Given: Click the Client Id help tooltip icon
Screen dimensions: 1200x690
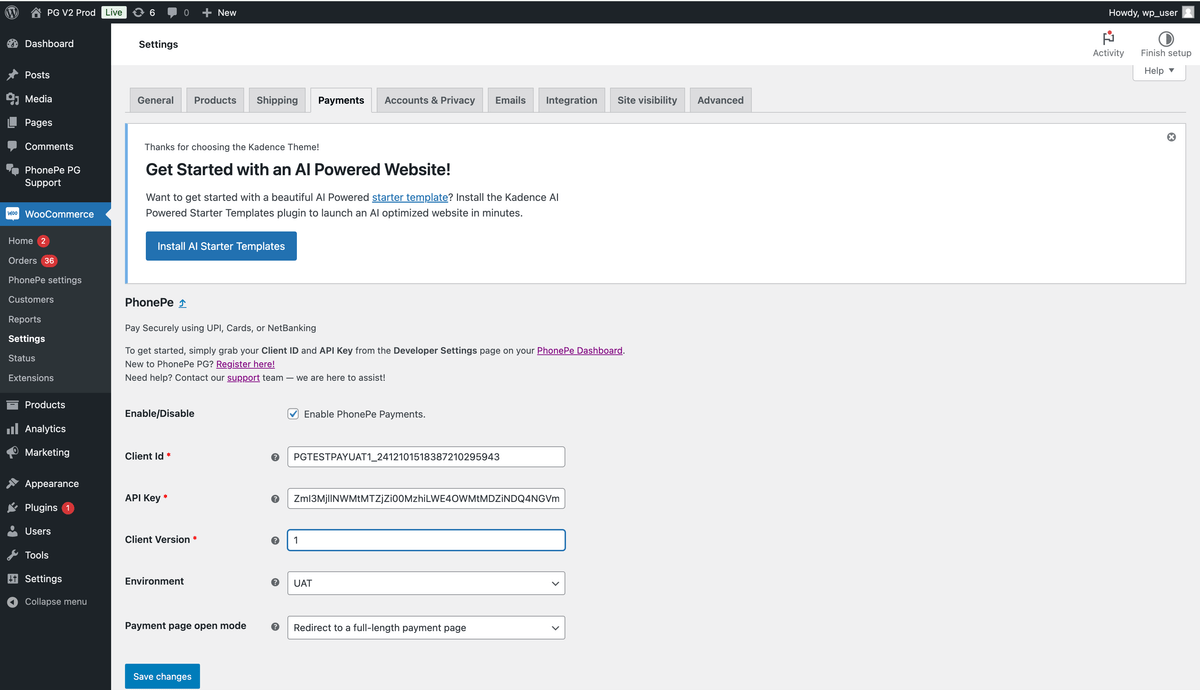Looking at the screenshot, I should pyautogui.click(x=275, y=457).
